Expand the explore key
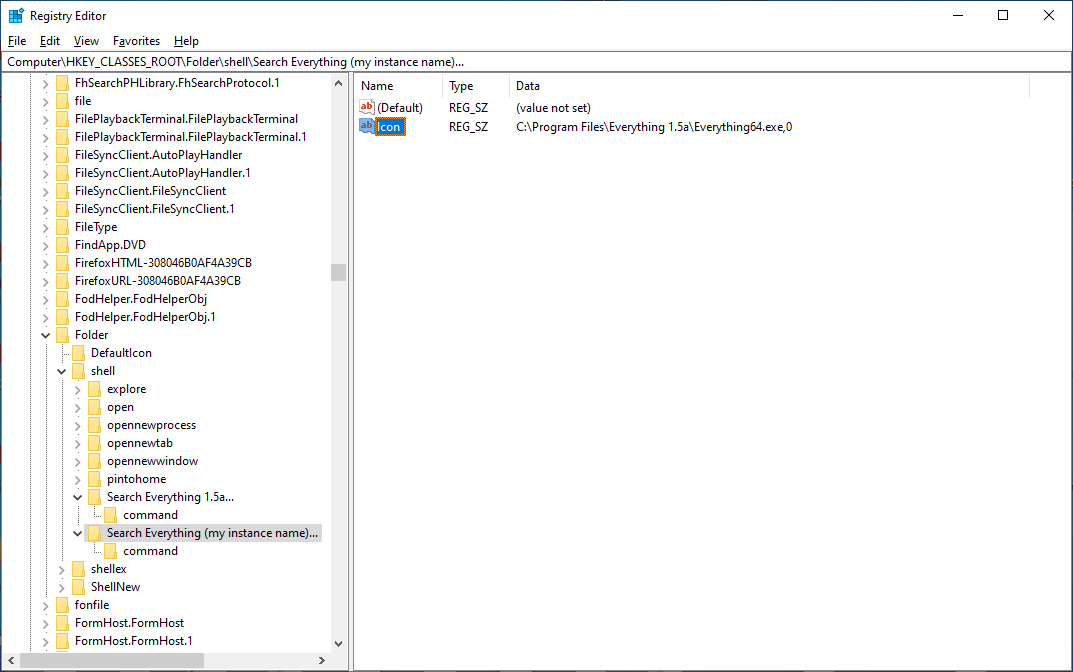This screenshot has width=1073, height=672. (77, 389)
